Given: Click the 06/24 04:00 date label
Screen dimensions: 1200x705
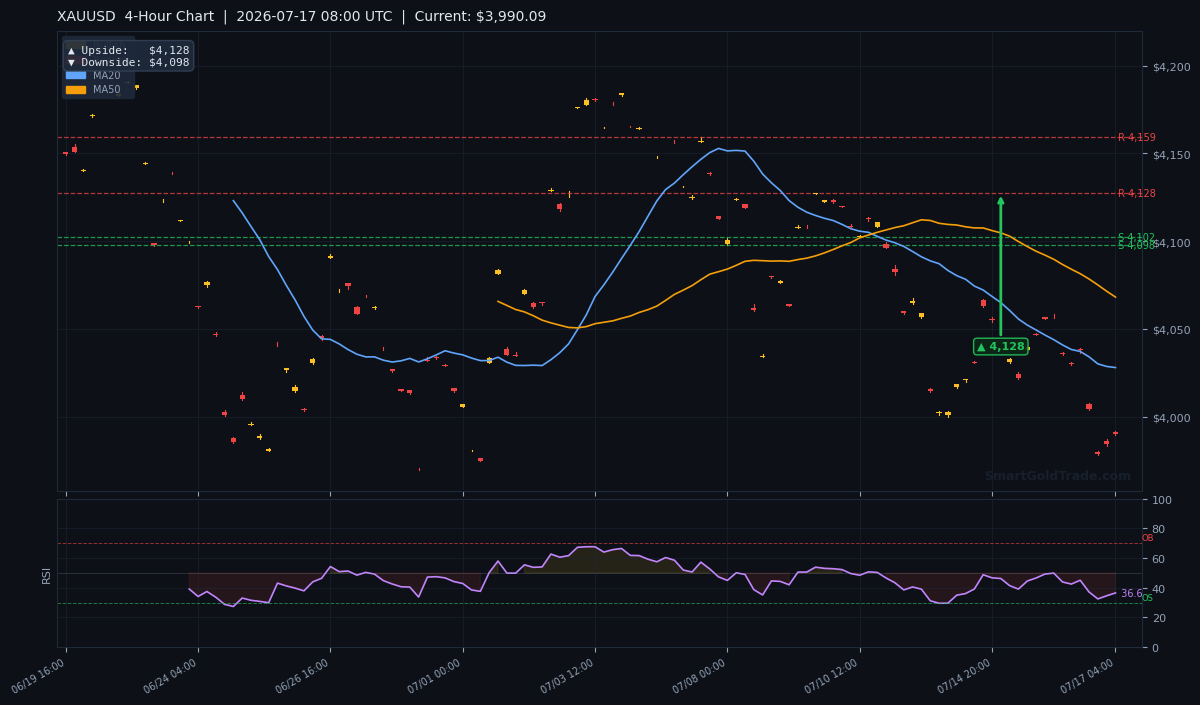Looking at the screenshot, I should 171,676.
